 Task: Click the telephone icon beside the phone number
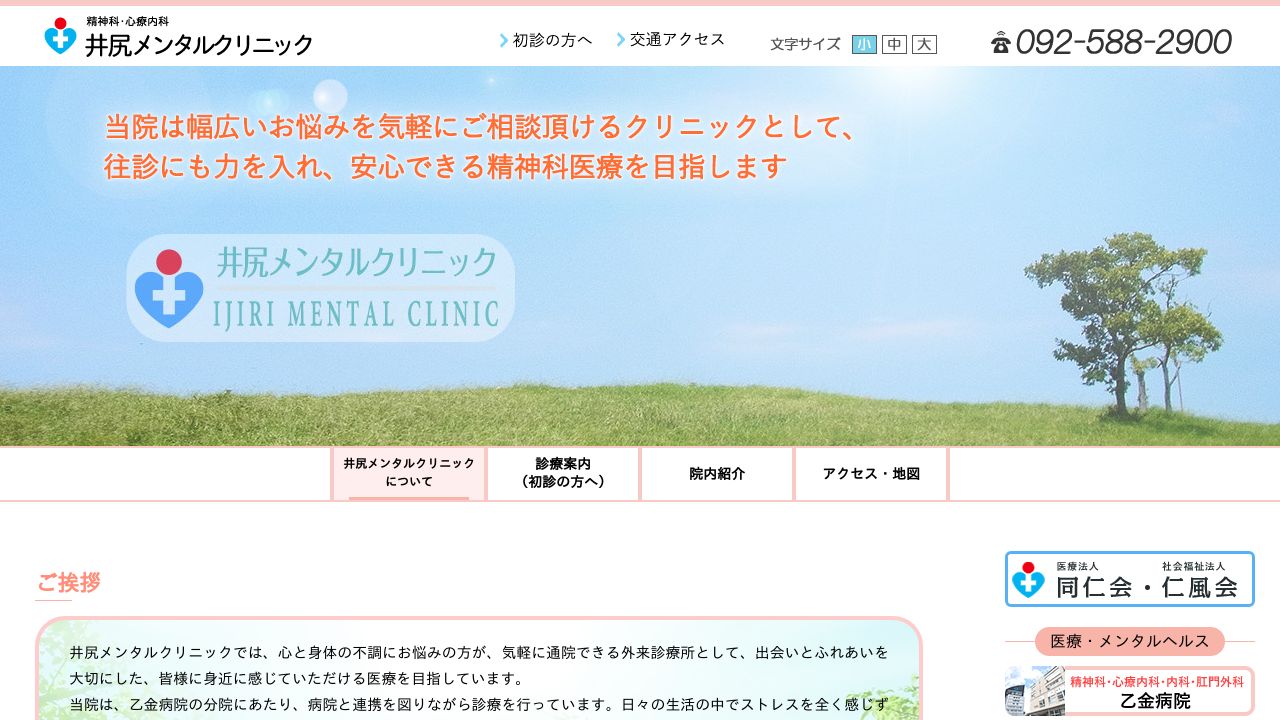pos(1002,42)
